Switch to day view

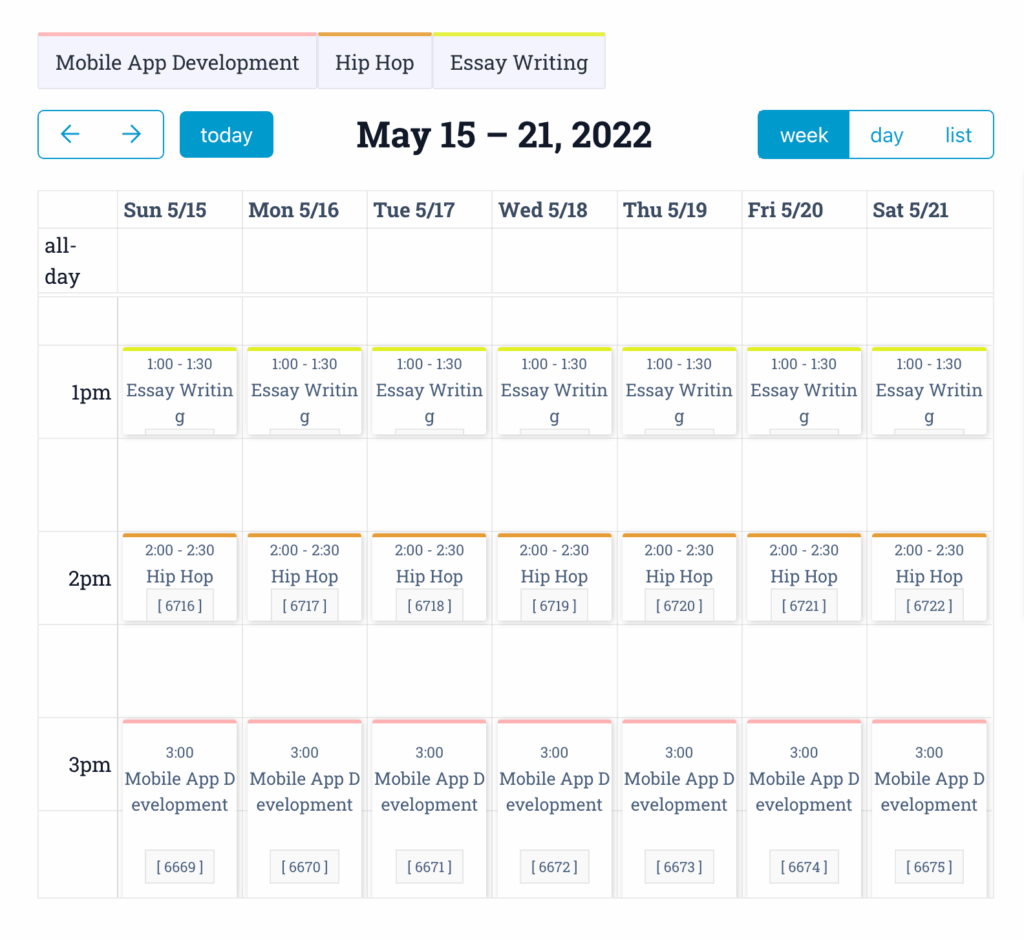(x=886, y=135)
